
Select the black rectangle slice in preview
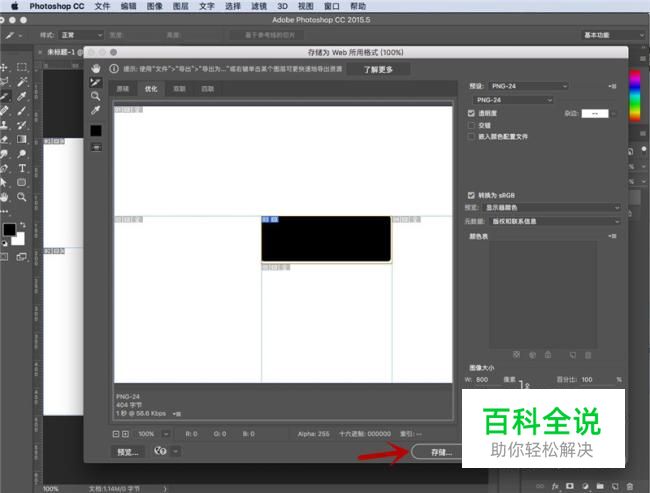click(x=326, y=239)
